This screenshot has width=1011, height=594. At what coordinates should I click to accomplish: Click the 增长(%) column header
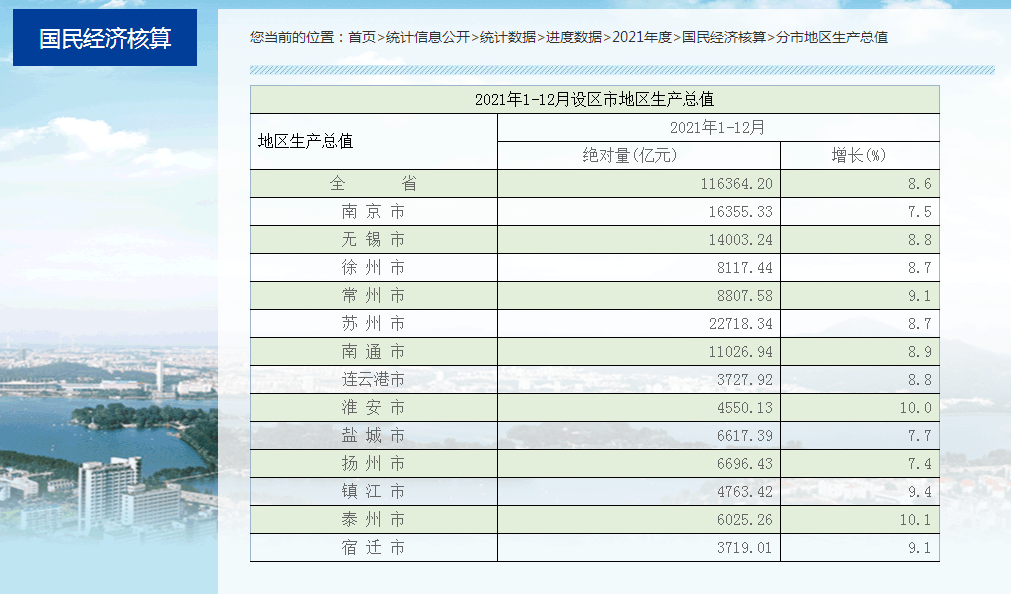click(x=859, y=156)
